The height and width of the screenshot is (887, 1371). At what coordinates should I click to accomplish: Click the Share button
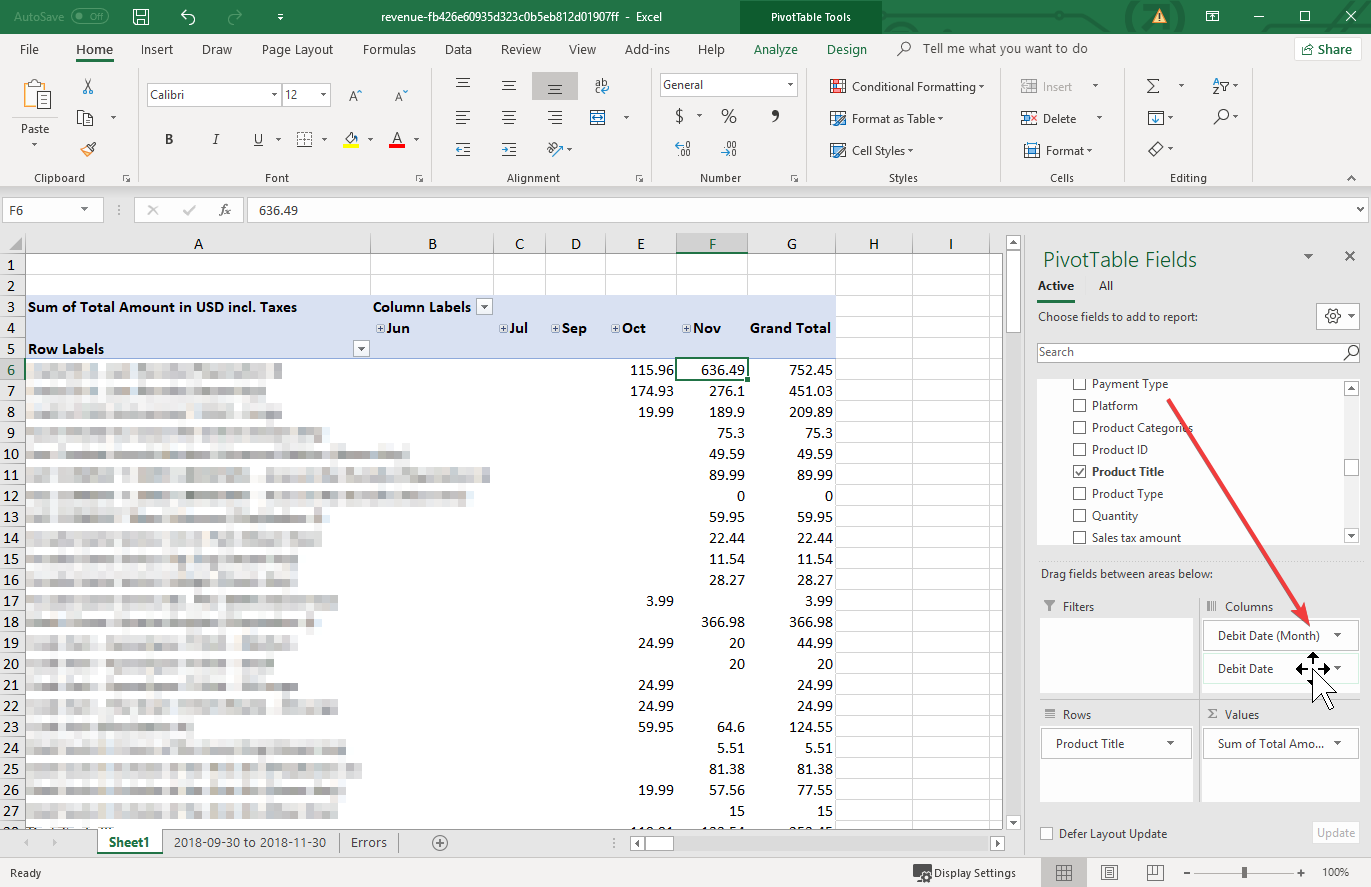(1326, 50)
